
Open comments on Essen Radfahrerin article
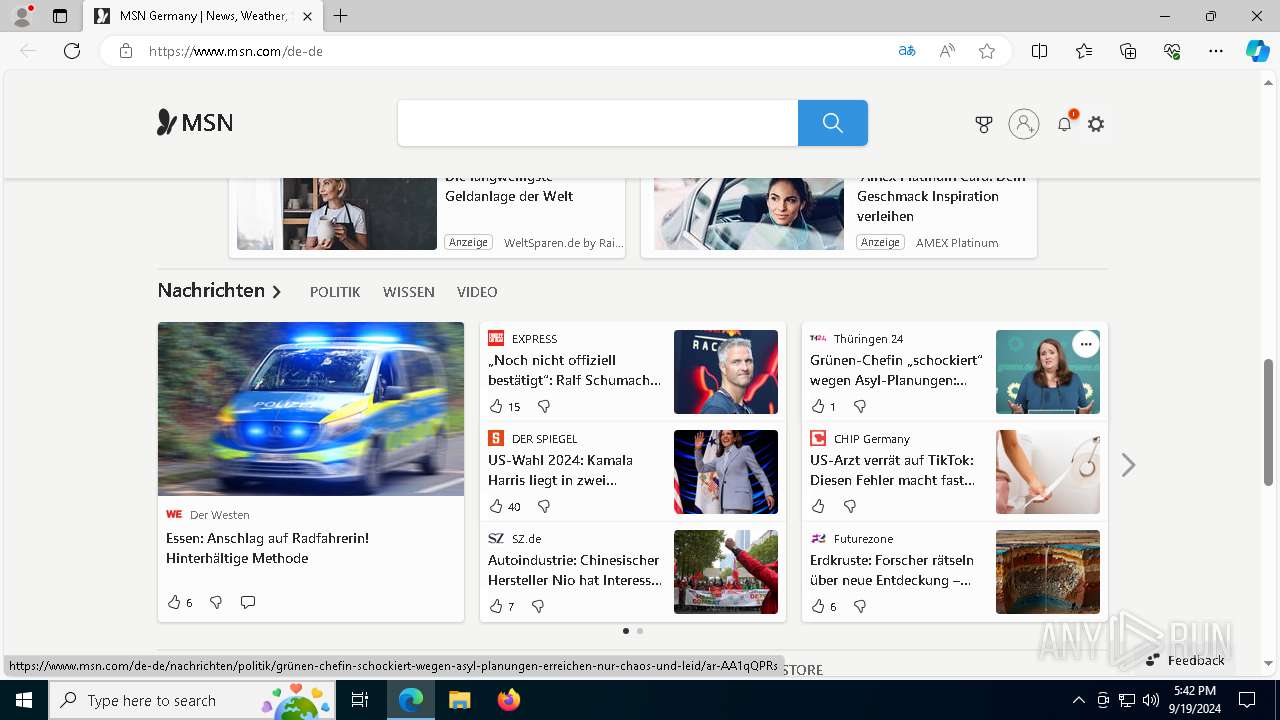point(248,602)
